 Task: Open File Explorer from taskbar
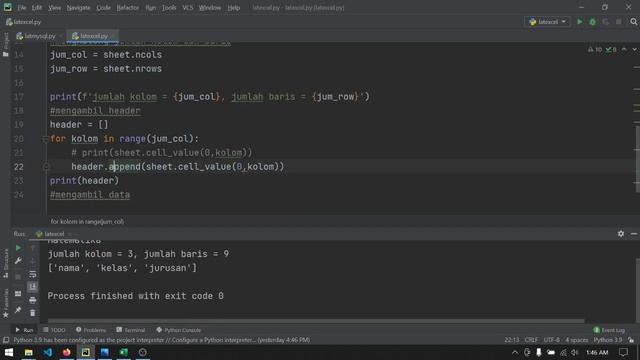click(28, 352)
